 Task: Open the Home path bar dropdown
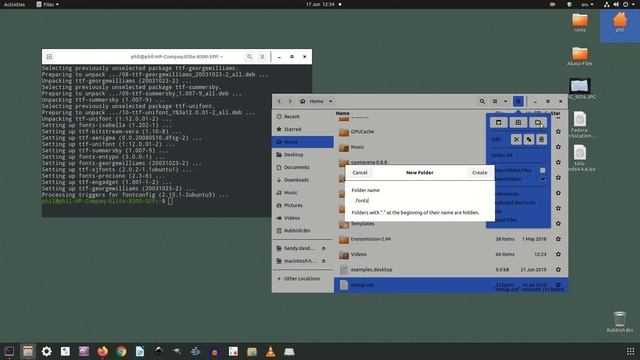click(331, 101)
